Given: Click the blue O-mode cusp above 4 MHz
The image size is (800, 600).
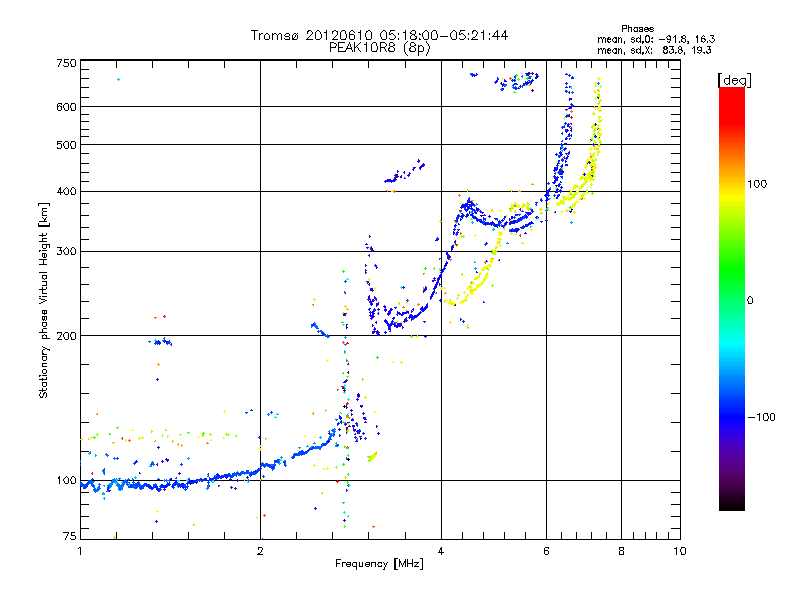Looking at the screenshot, I should point(467,208).
